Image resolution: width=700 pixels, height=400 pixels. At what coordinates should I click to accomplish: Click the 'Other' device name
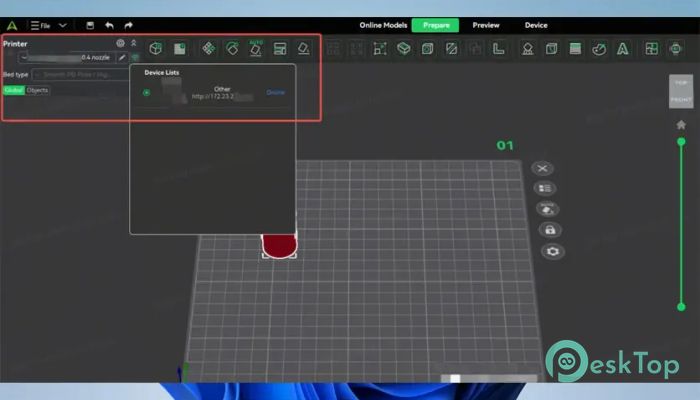pyautogui.click(x=222, y=89)
